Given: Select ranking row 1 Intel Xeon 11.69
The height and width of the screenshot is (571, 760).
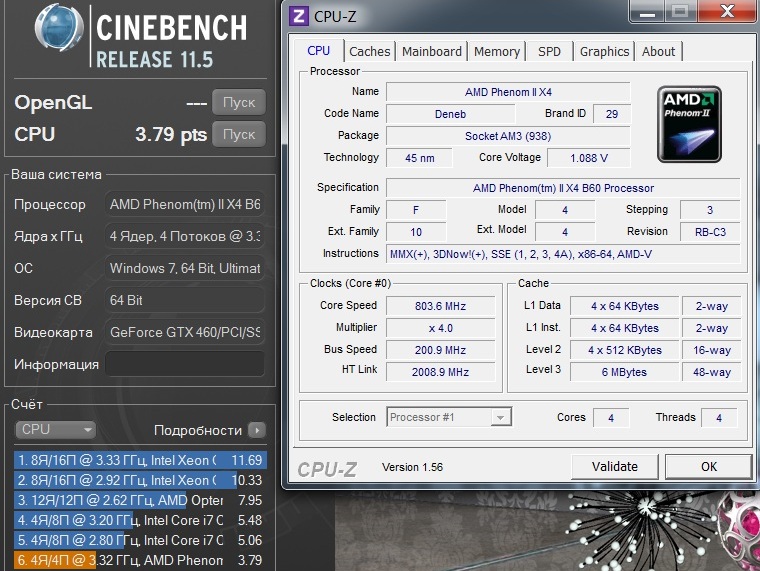Looking at the screenshot, I should point(140,460).
